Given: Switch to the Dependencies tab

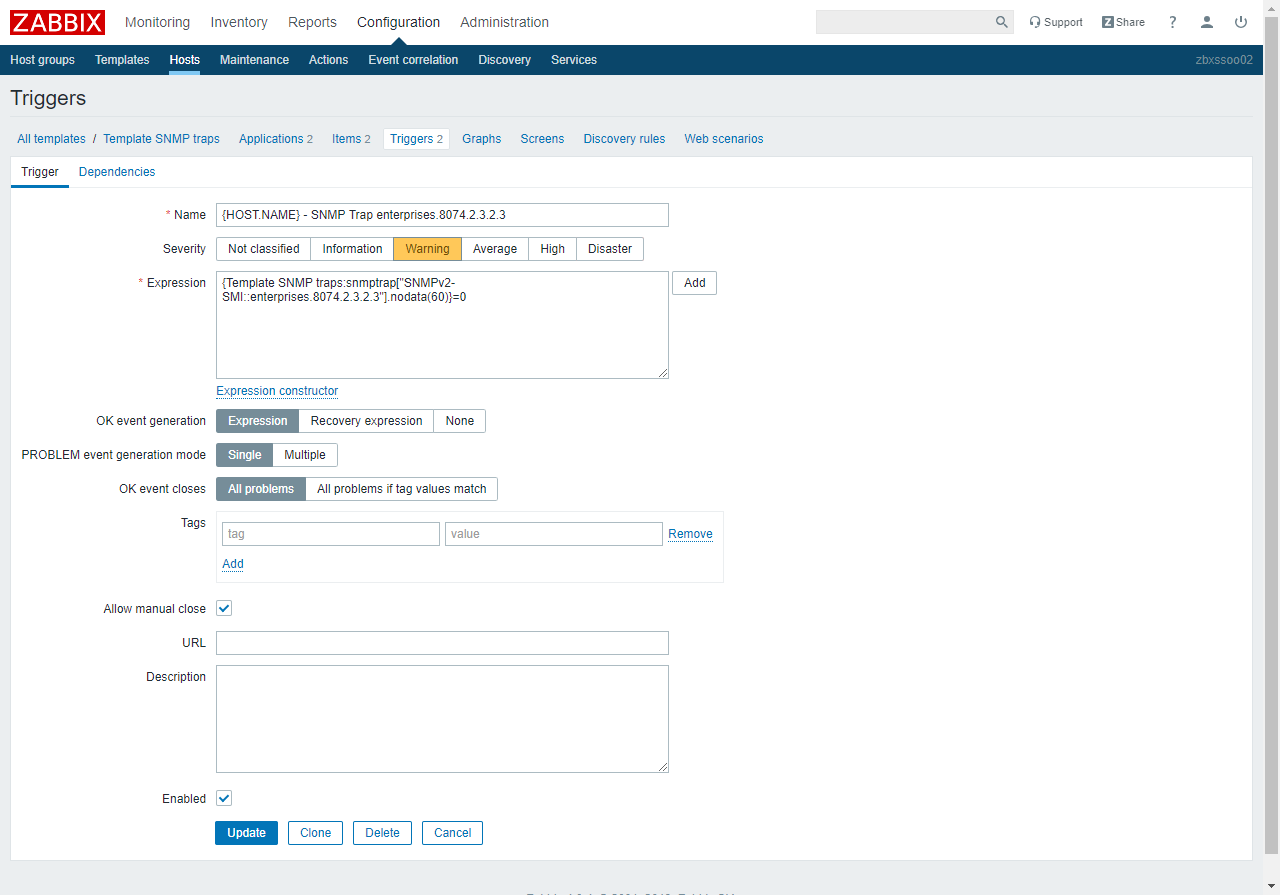Looking at the screenshot, I should pos(117,172).
